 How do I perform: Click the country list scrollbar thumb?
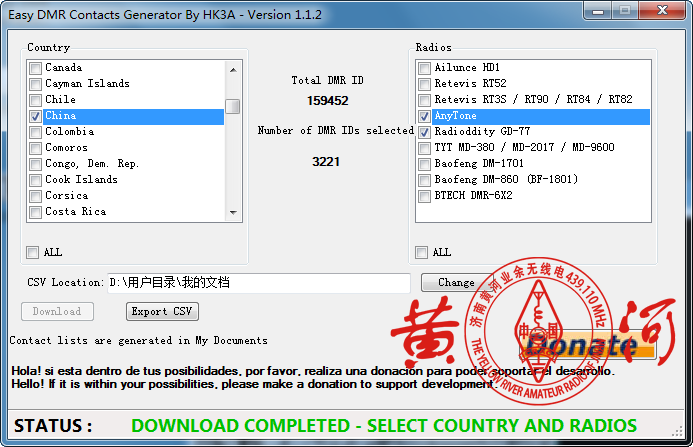[x=232, y=106]
